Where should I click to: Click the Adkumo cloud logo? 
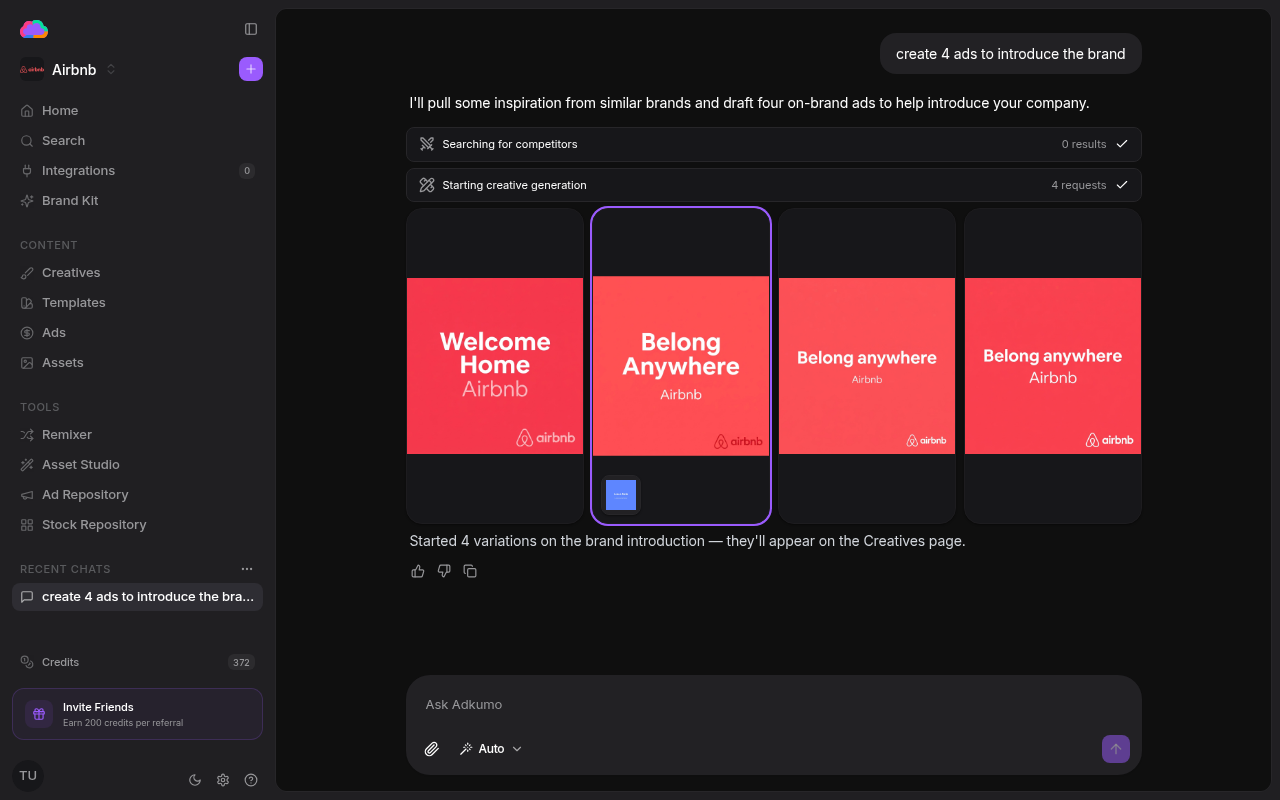pos(34,29)
